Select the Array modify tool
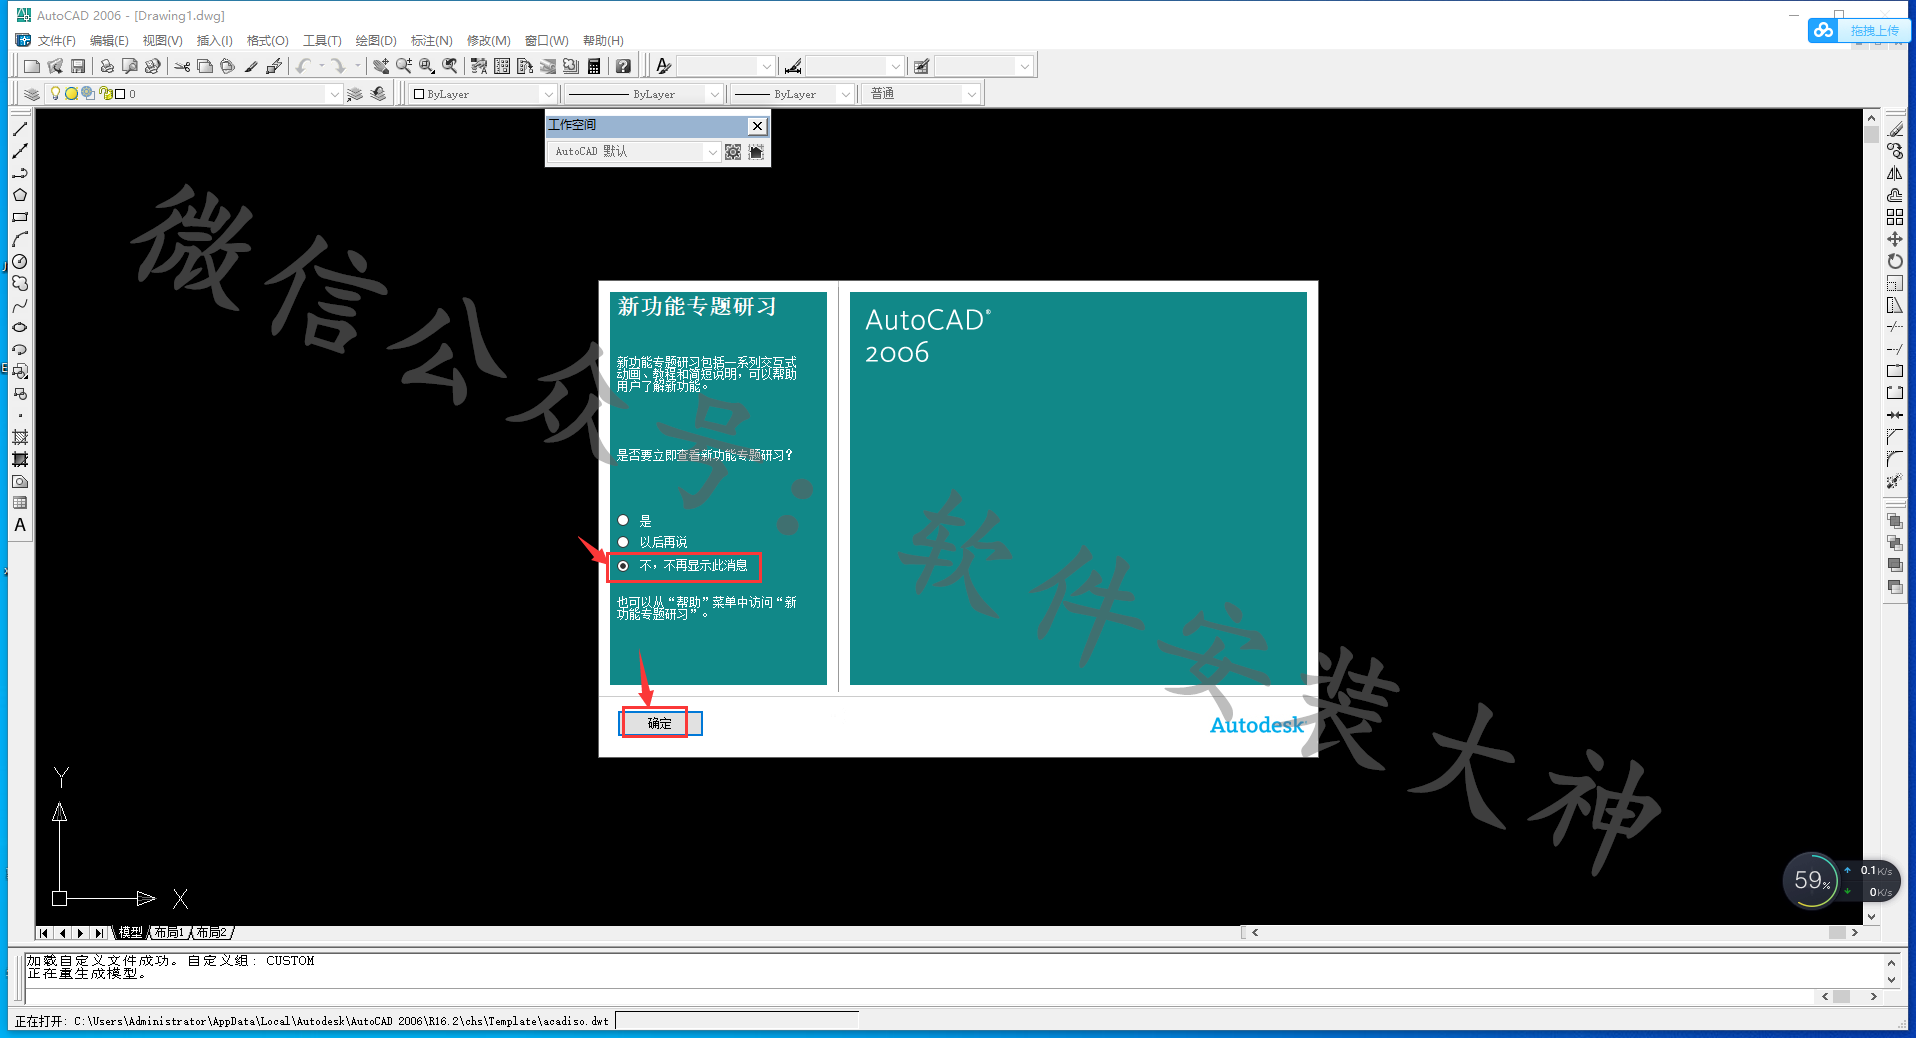1916x1038 pixels. 1895,217
